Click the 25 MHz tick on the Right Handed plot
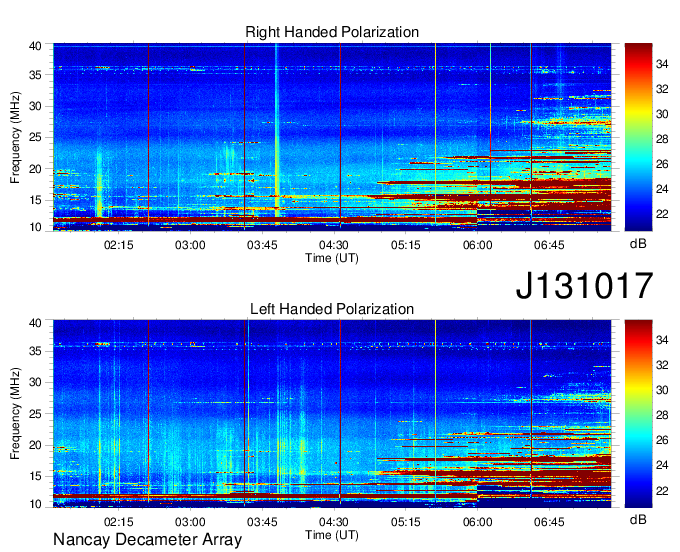Viewport: 680px width, 552px height. [35, 137]
